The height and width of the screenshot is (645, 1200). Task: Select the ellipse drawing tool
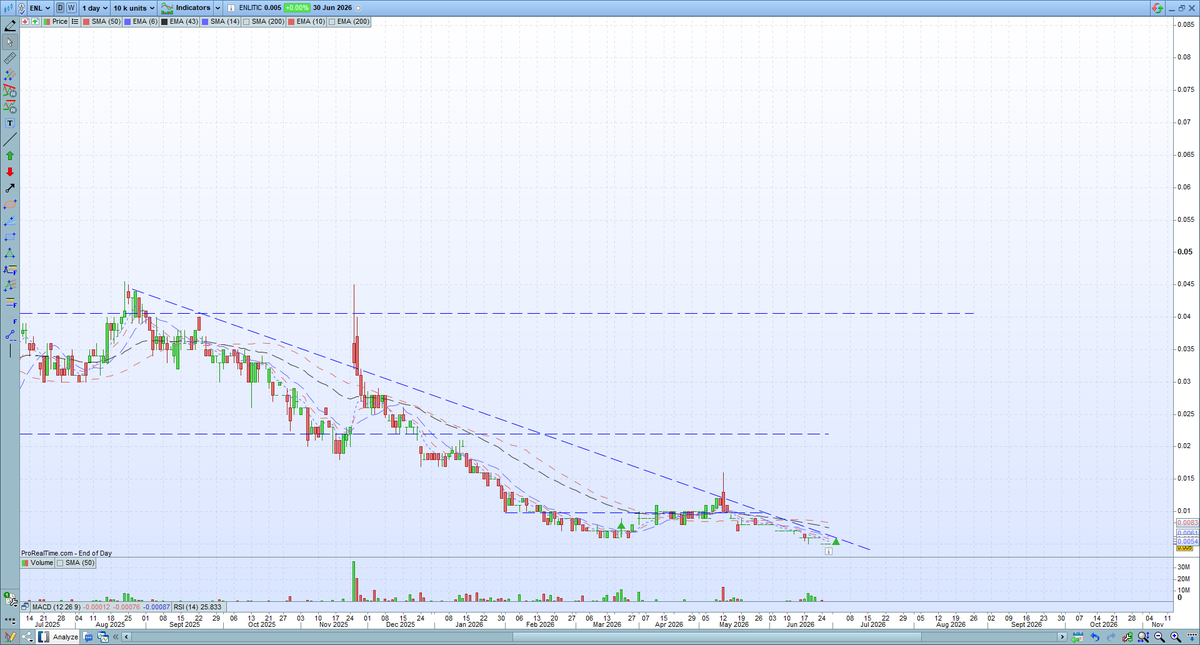pyautogui.click(x=10, y=204)
